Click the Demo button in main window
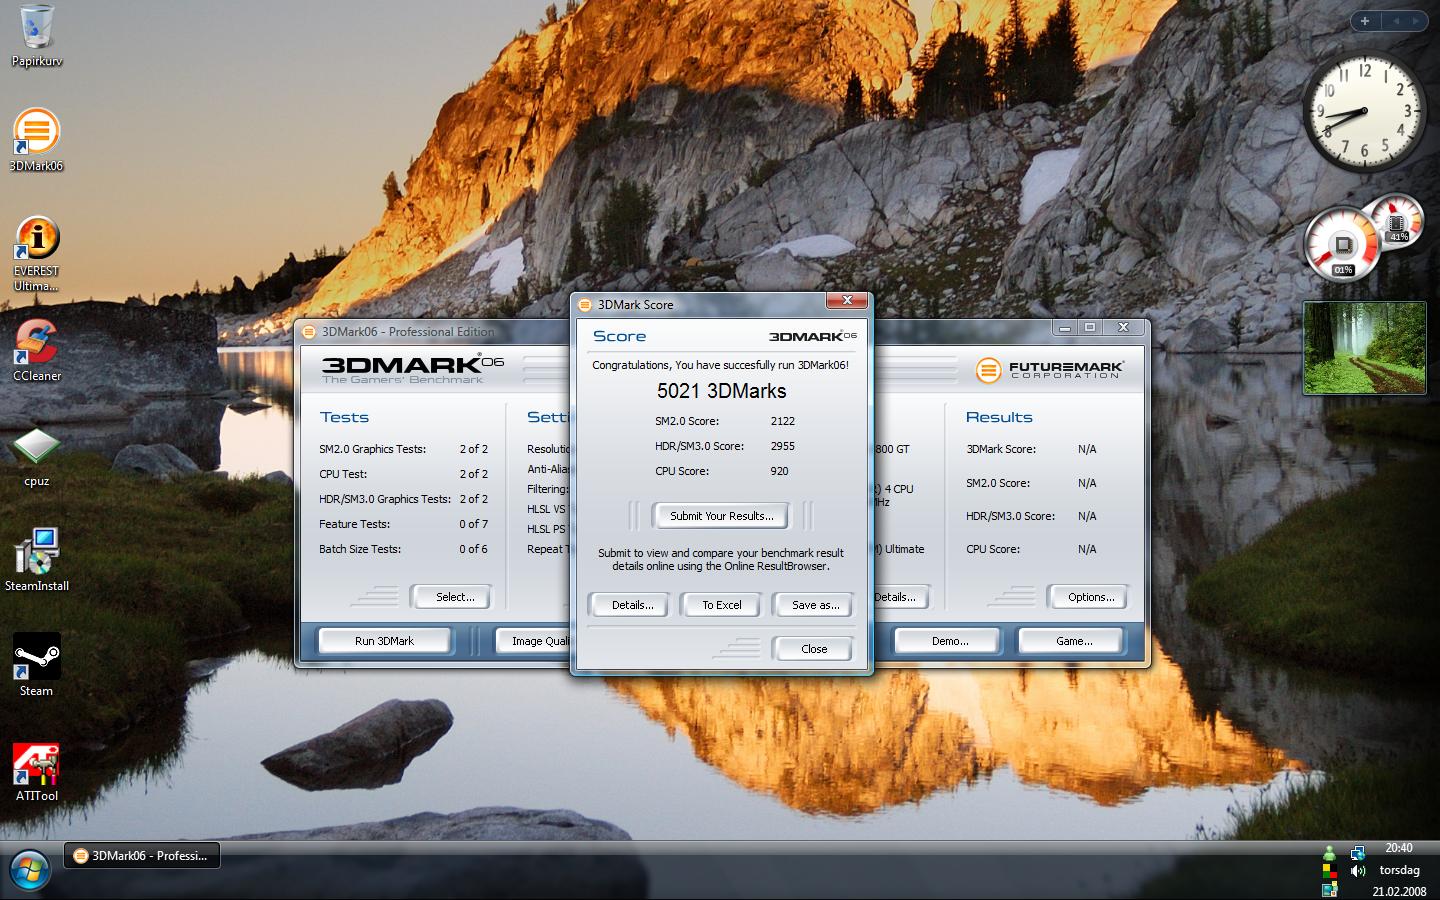The height and width of the screenshot is (900, 1440). click(x=949, y=641)
